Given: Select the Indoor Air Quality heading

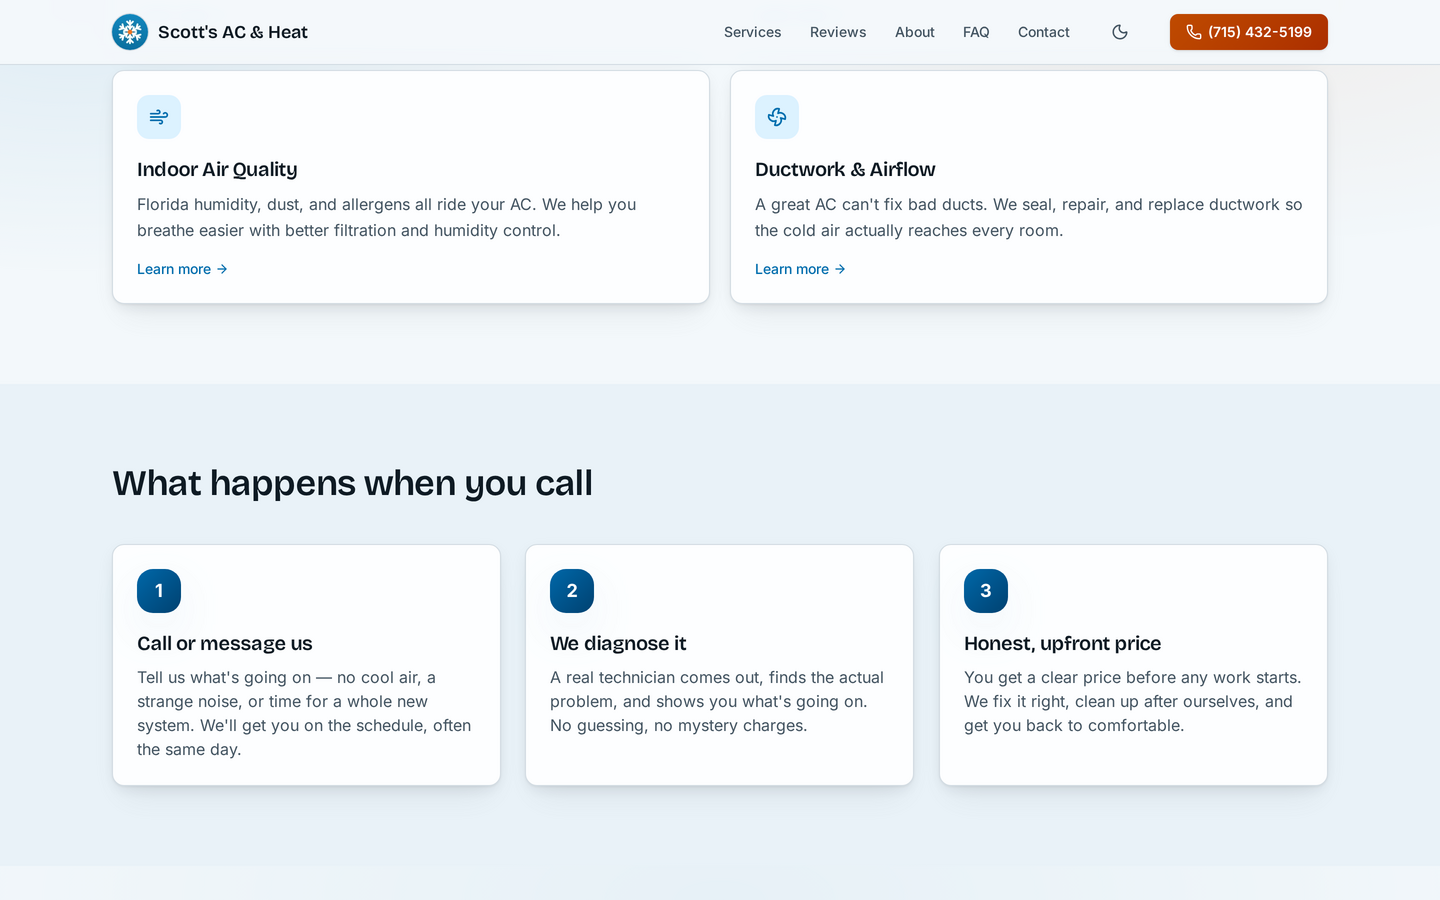Looking at the screenshot, I should pyautogui.click(x=217, y=169).
